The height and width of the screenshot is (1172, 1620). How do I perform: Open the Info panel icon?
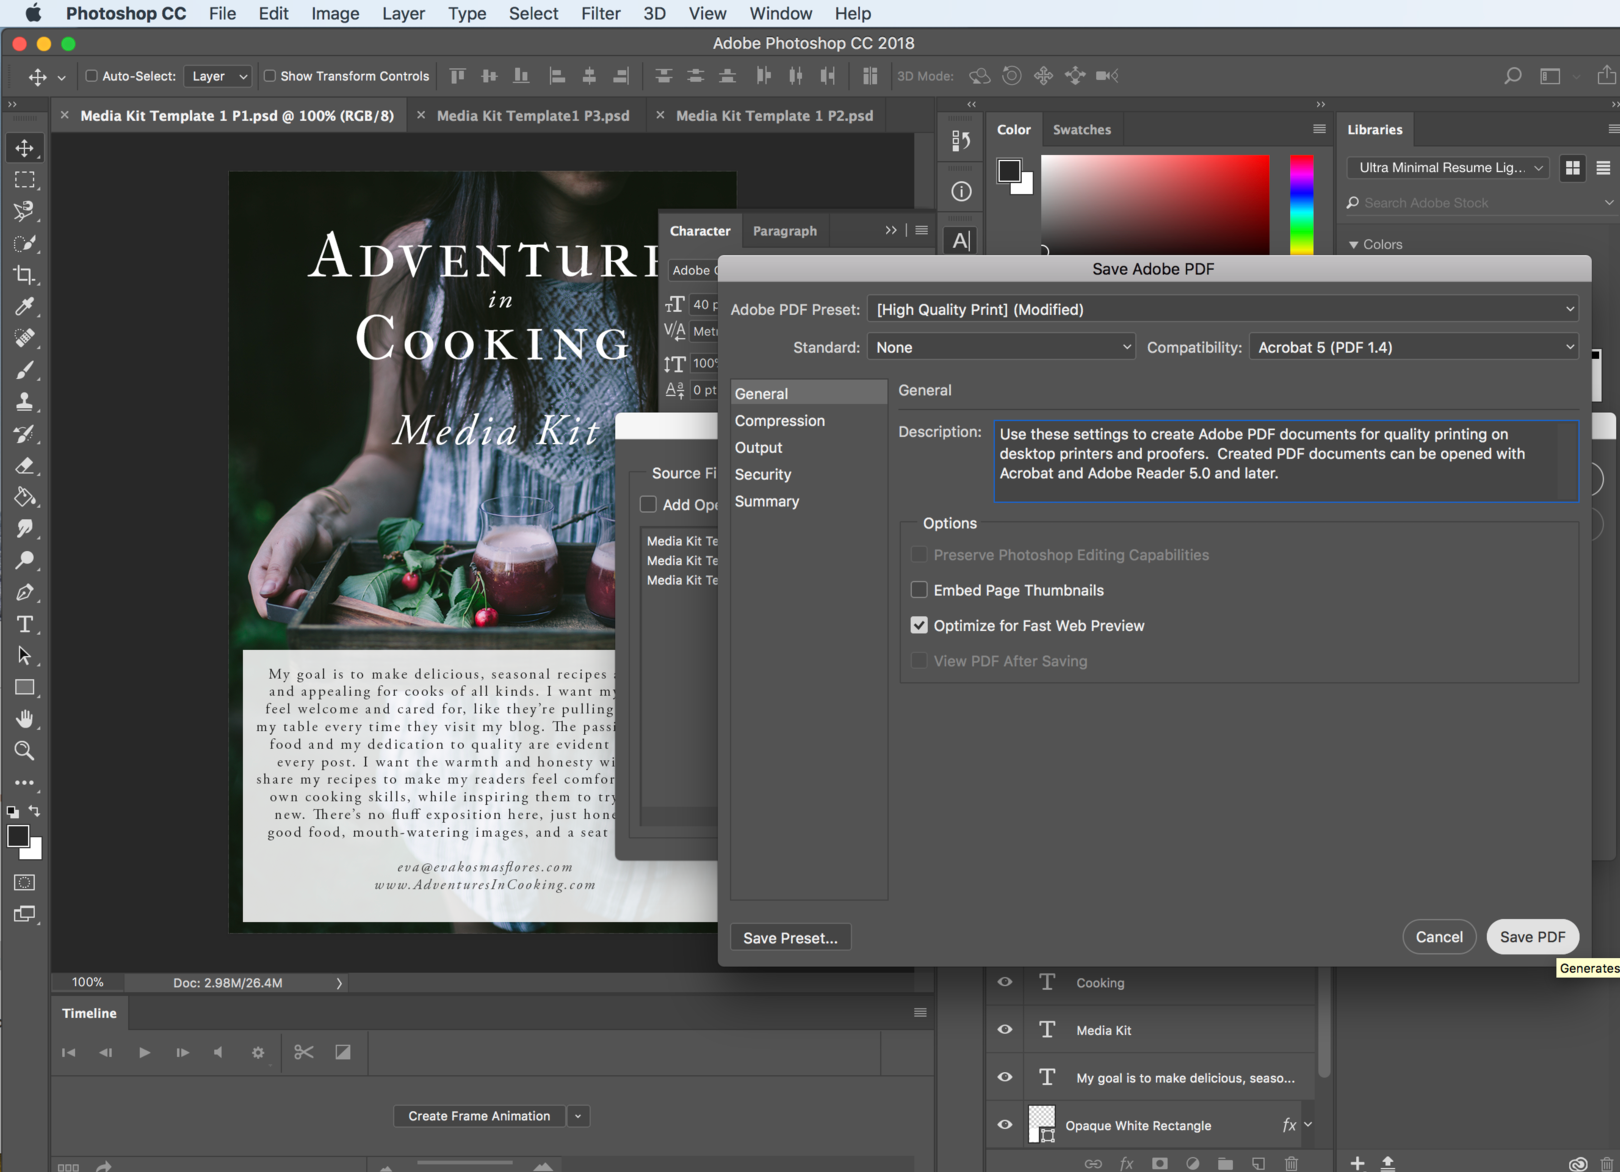point(961,191)
